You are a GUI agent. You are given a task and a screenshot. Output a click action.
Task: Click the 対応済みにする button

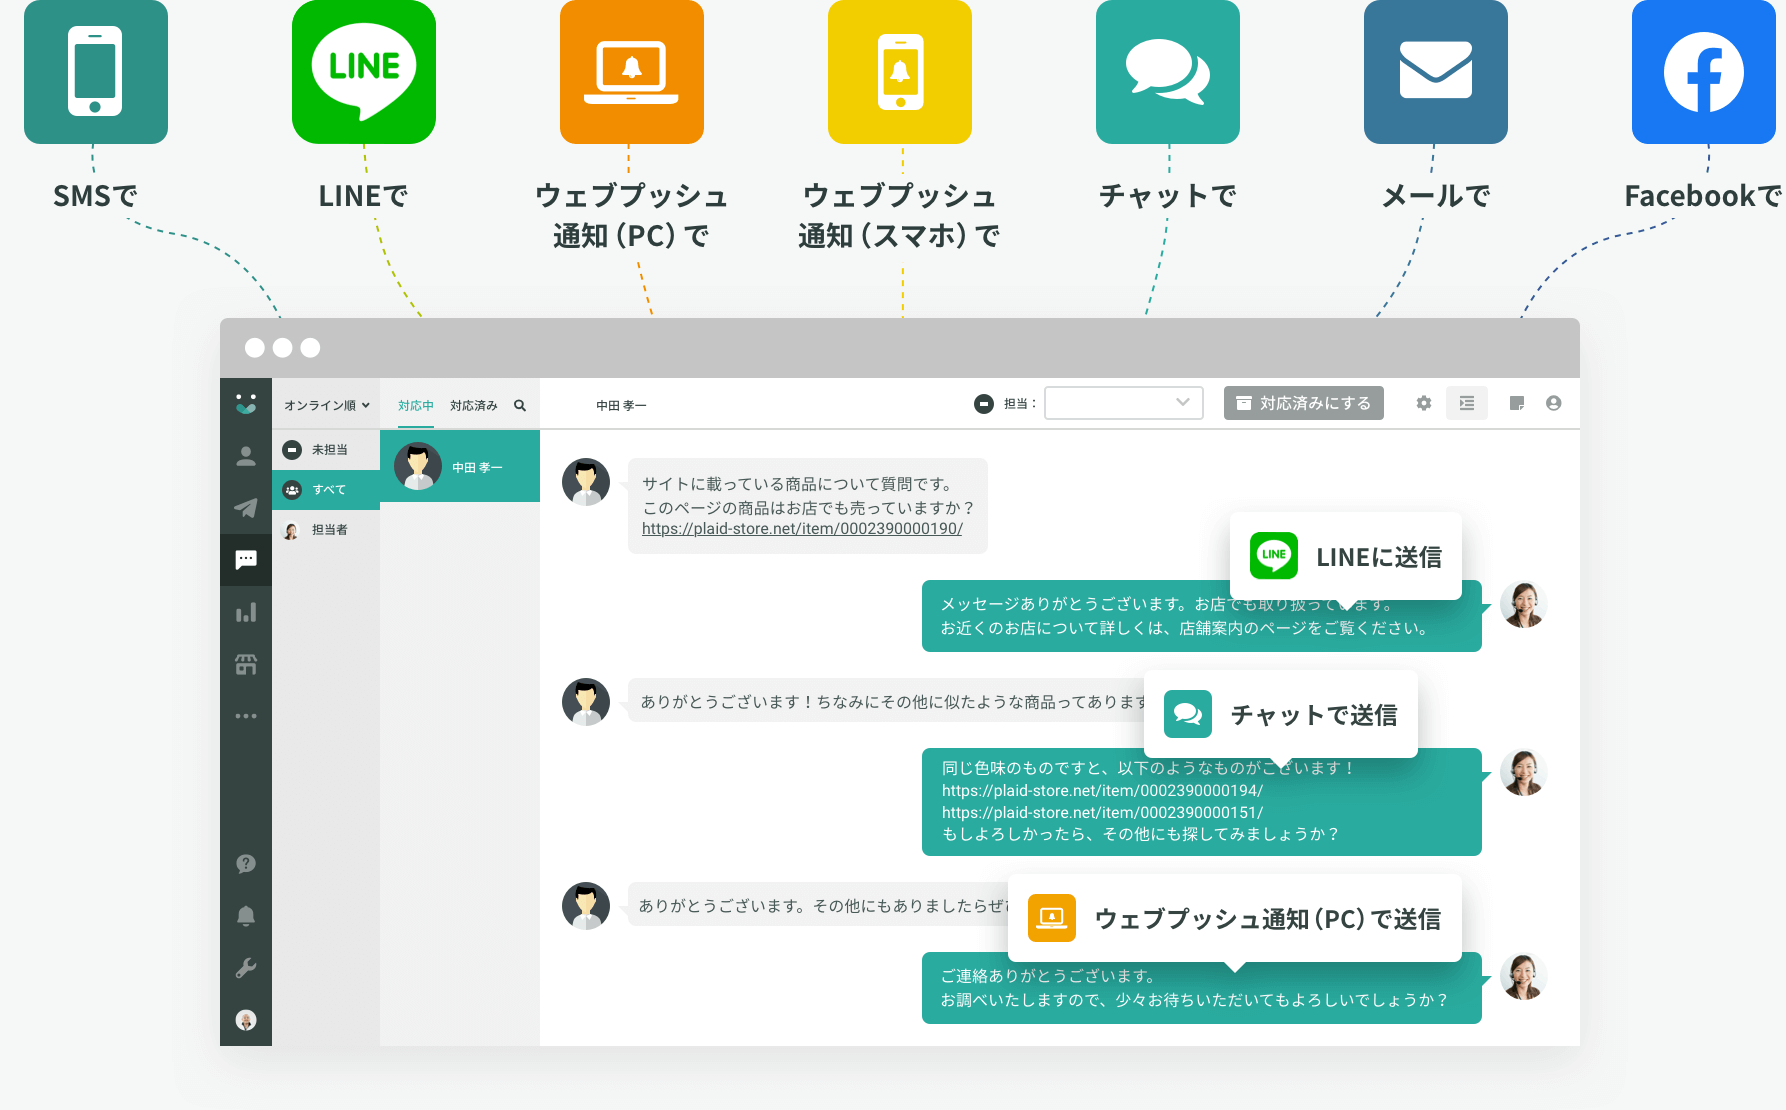click(x=1304, y=403)
